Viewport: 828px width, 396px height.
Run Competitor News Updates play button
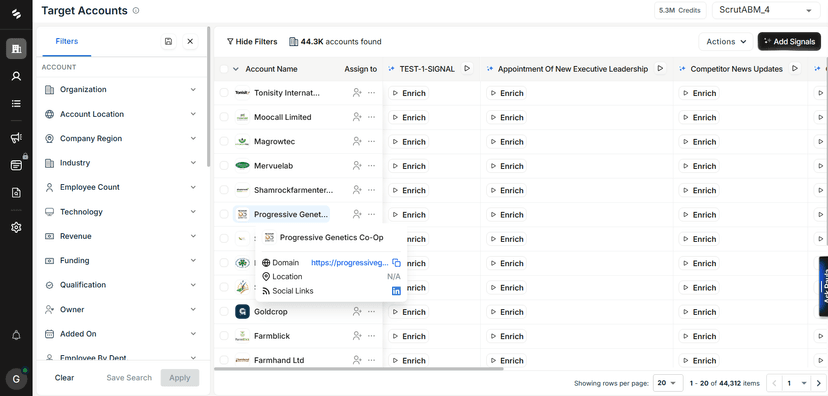pos(794,68)
